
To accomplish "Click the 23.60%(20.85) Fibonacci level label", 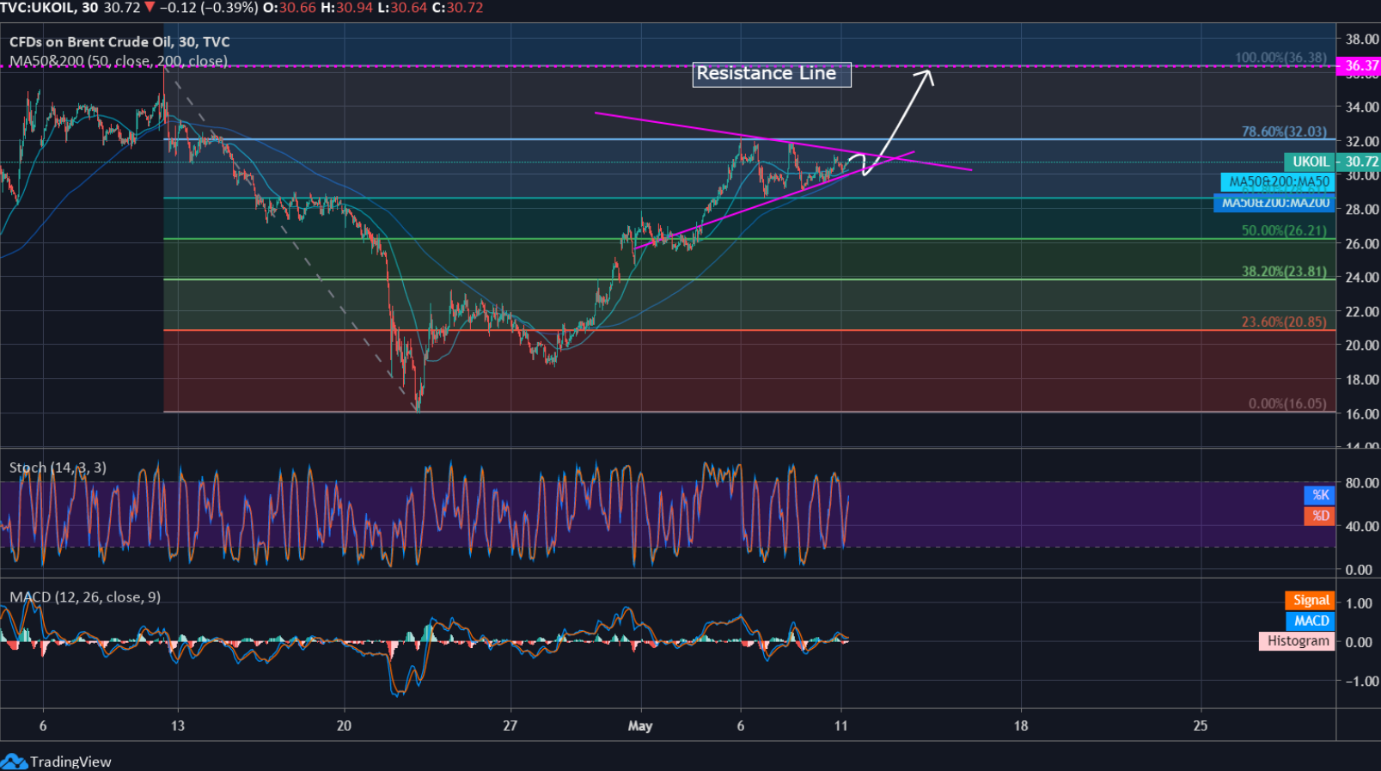I will click(1284, 322).
